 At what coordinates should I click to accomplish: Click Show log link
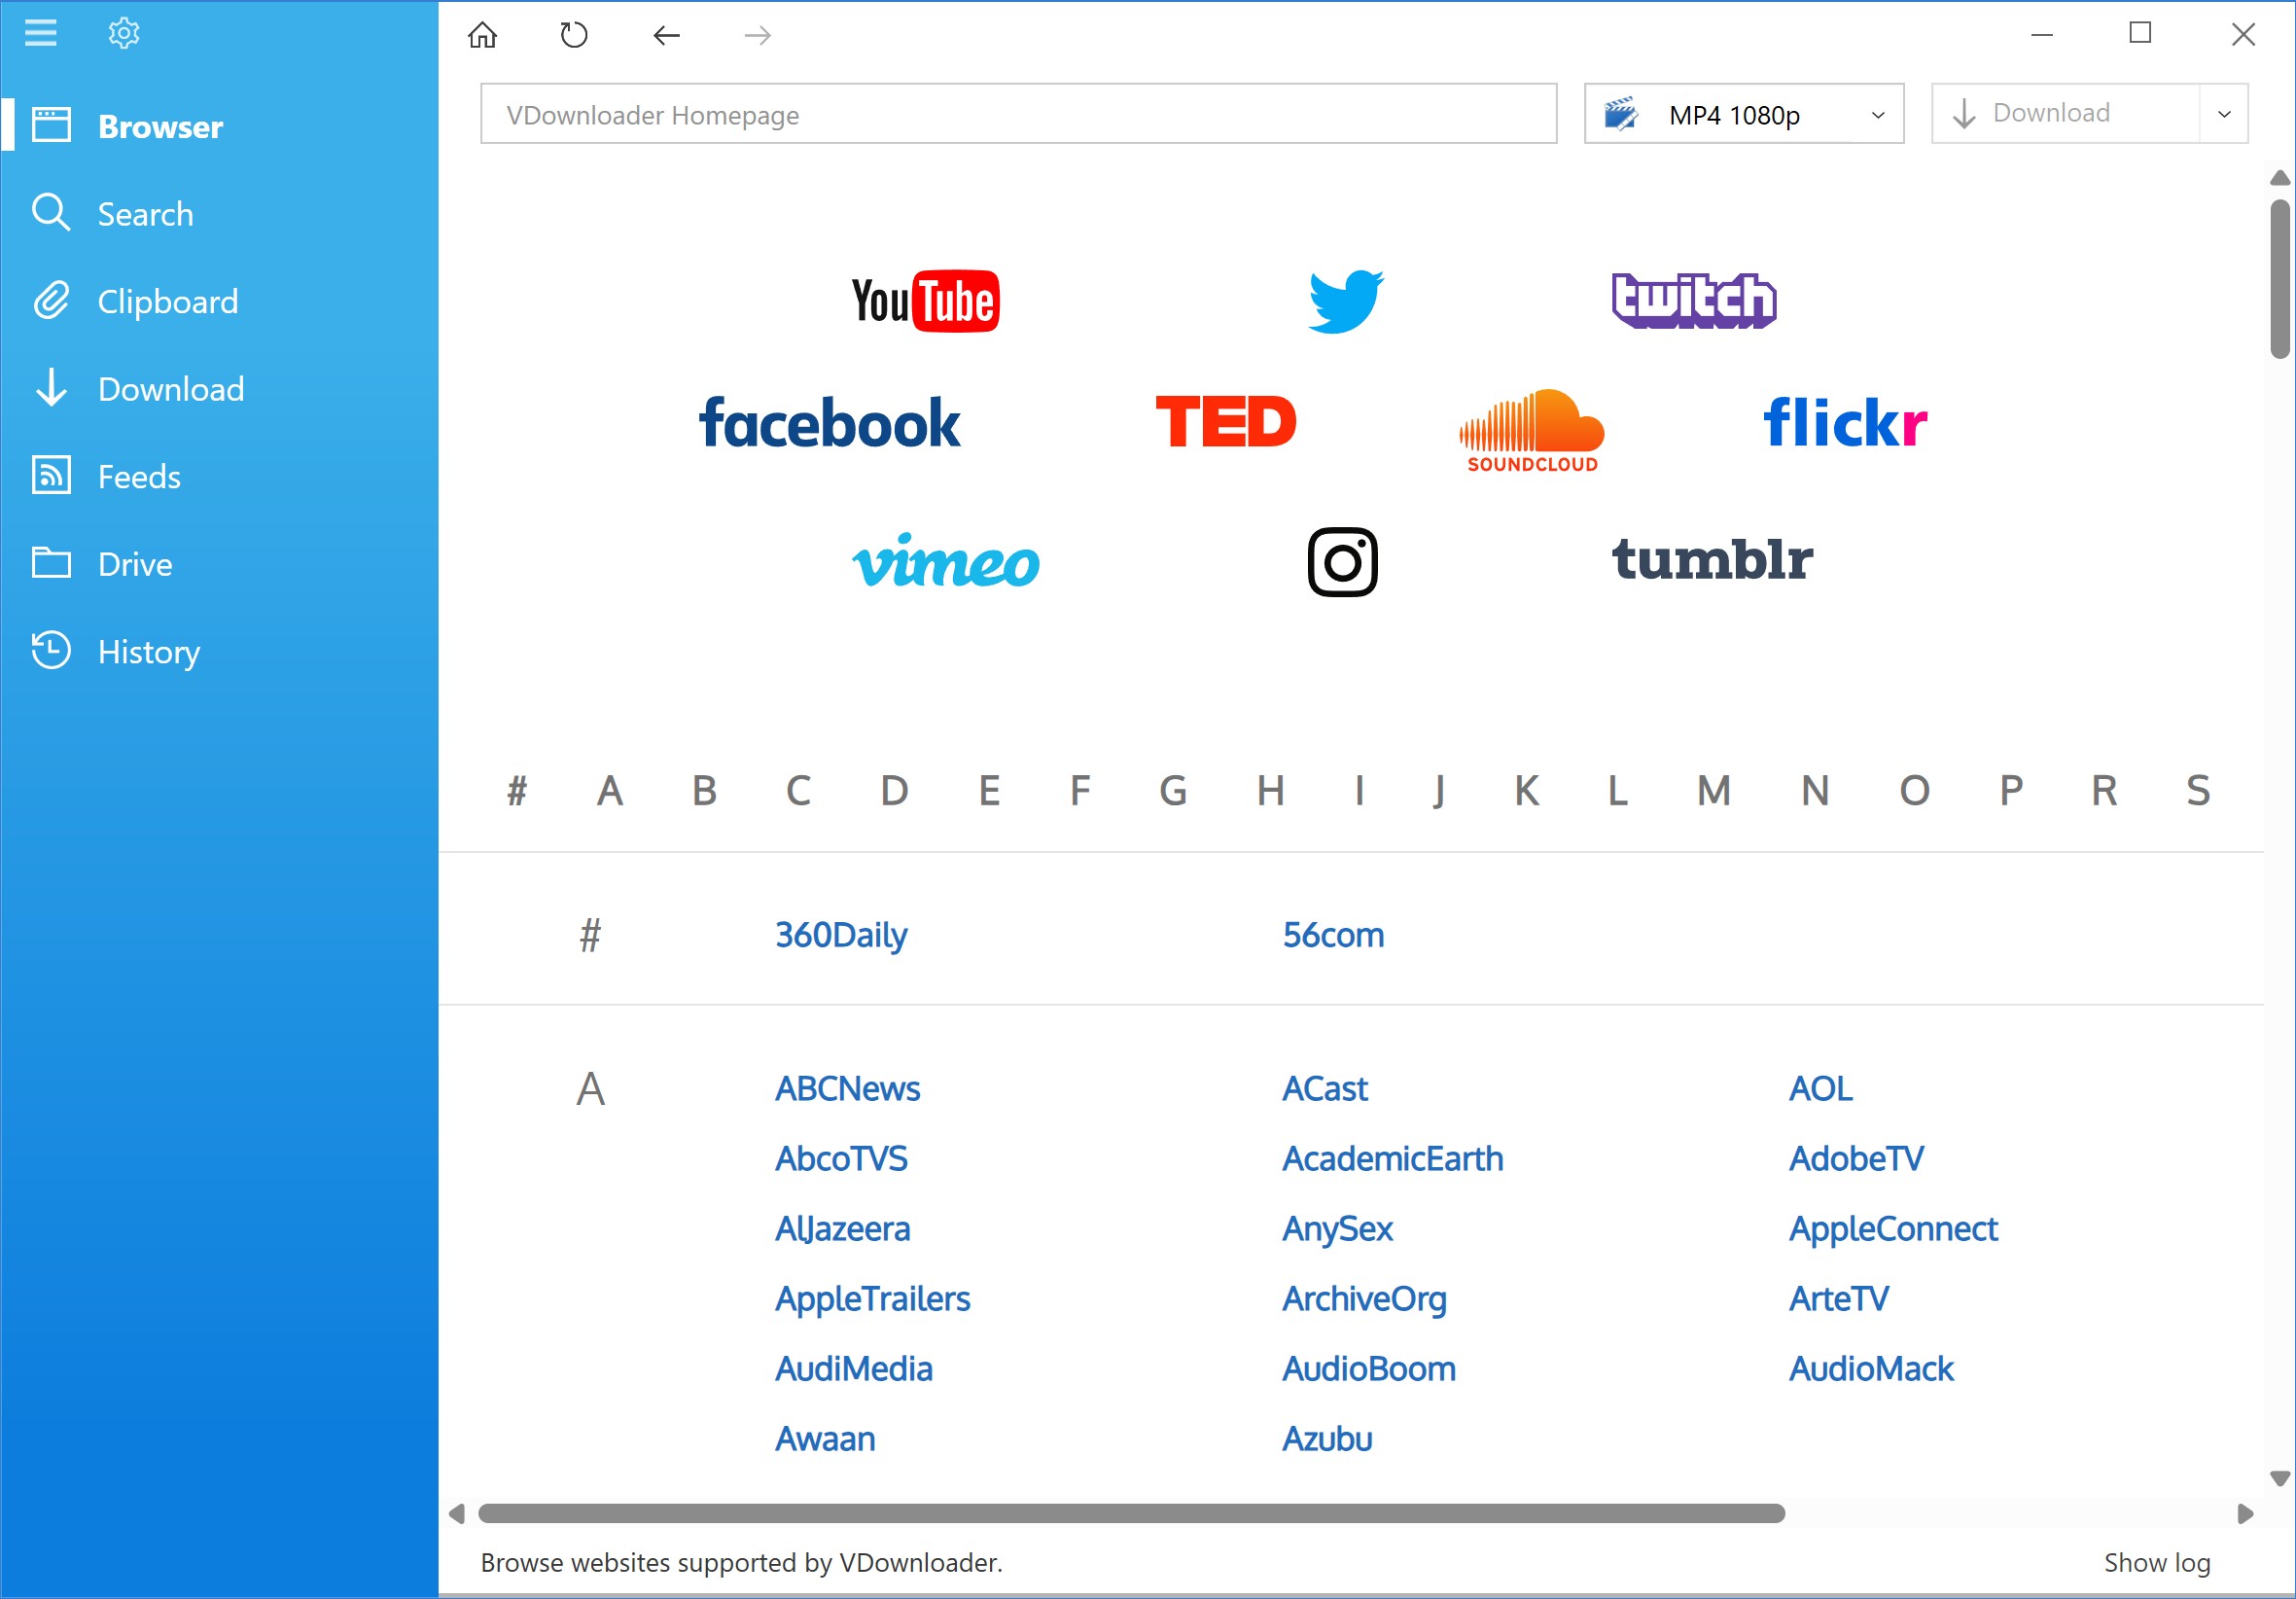coord(2157,1562)
